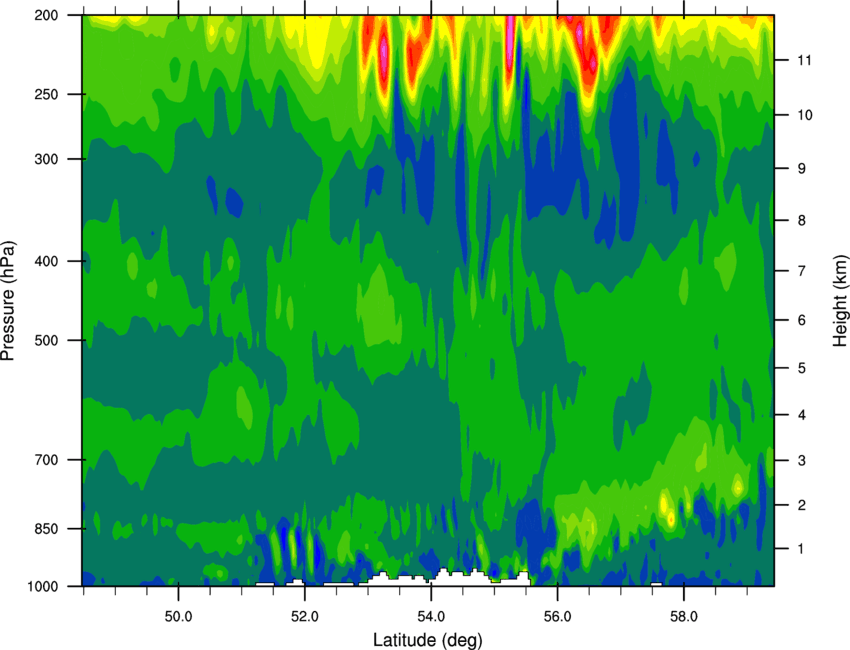The image size is (850, 650).
Task: Click the 400 hPa pressure tick label
Action: click(x=47, y=261)
